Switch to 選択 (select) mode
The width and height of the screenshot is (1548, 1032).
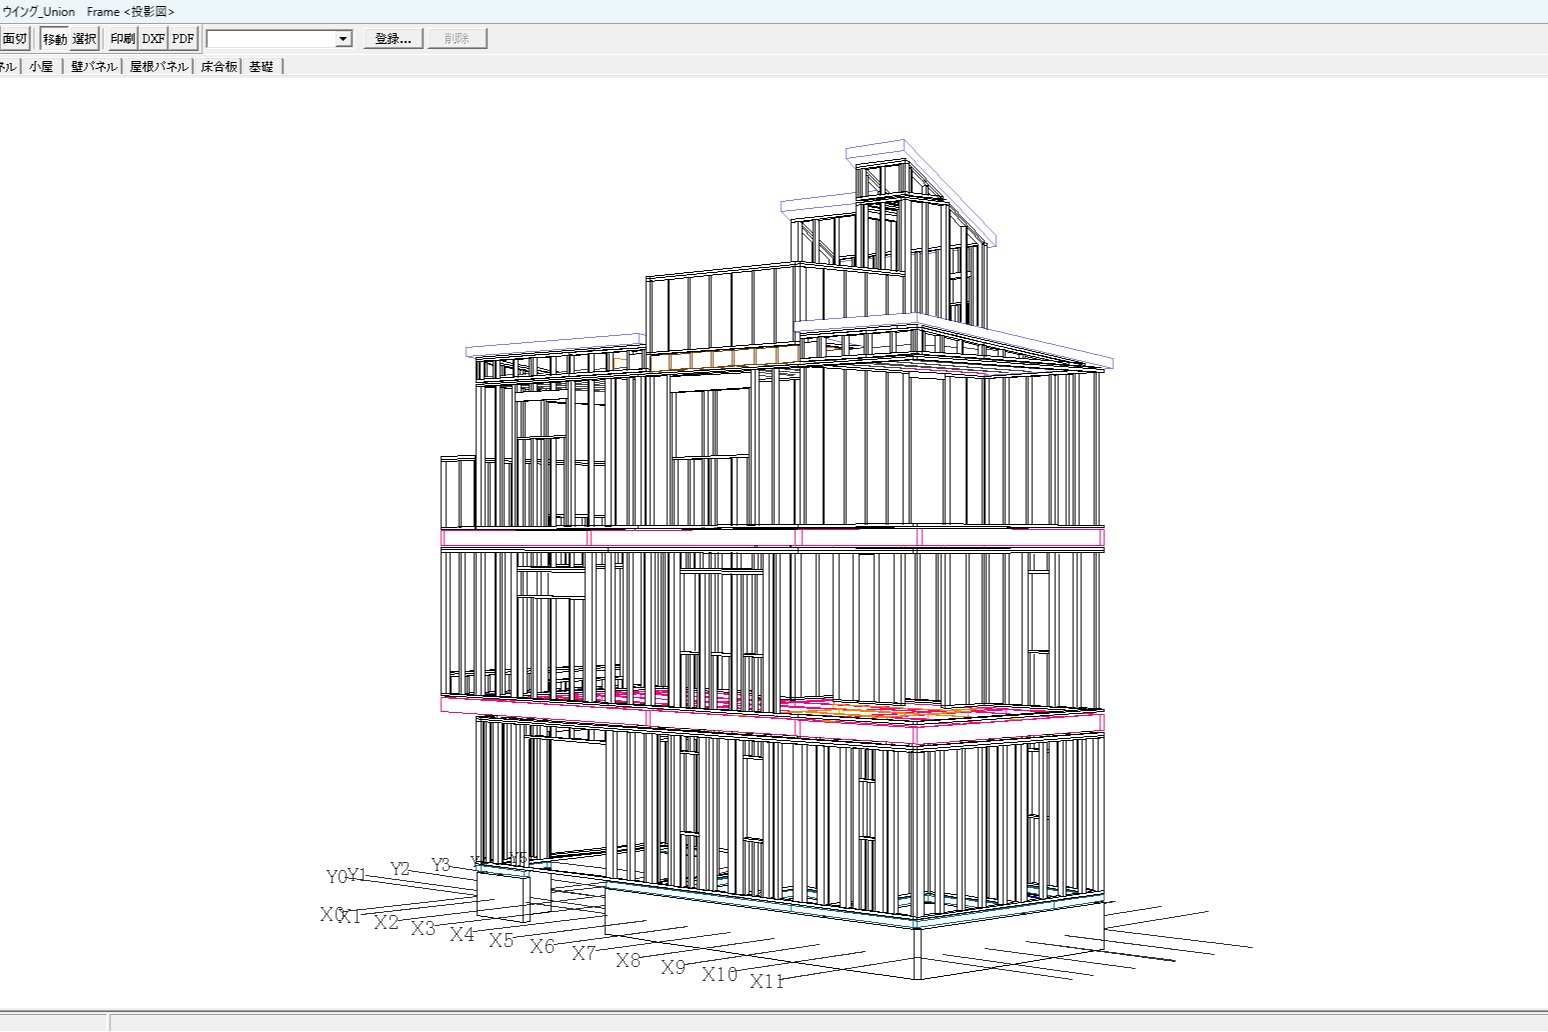pos(84,39)
